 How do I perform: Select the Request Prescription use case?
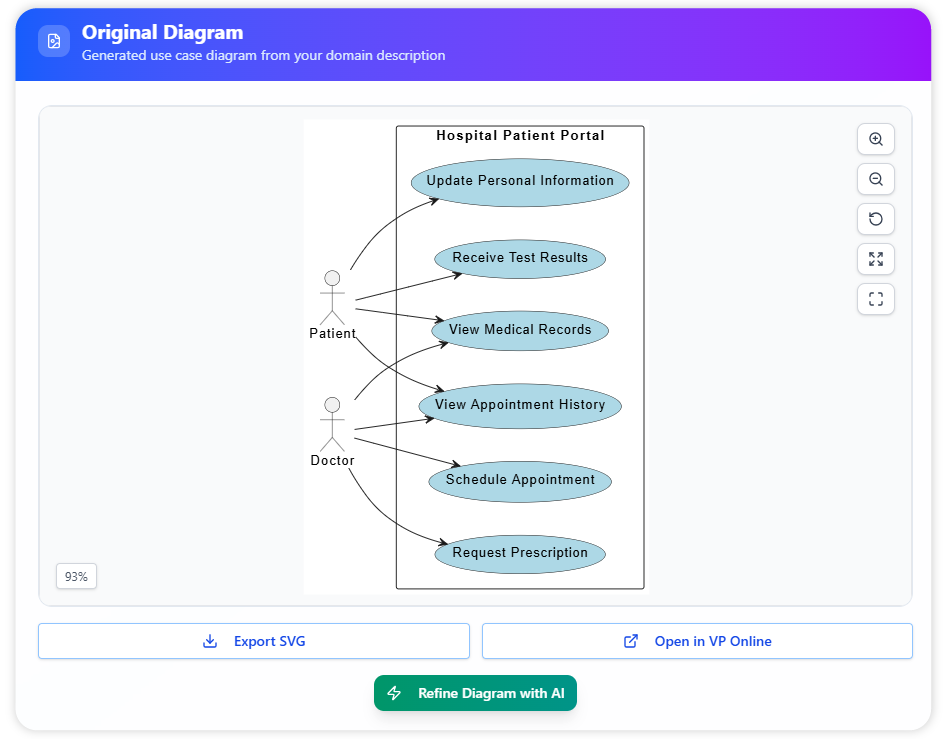coord(520,553)
